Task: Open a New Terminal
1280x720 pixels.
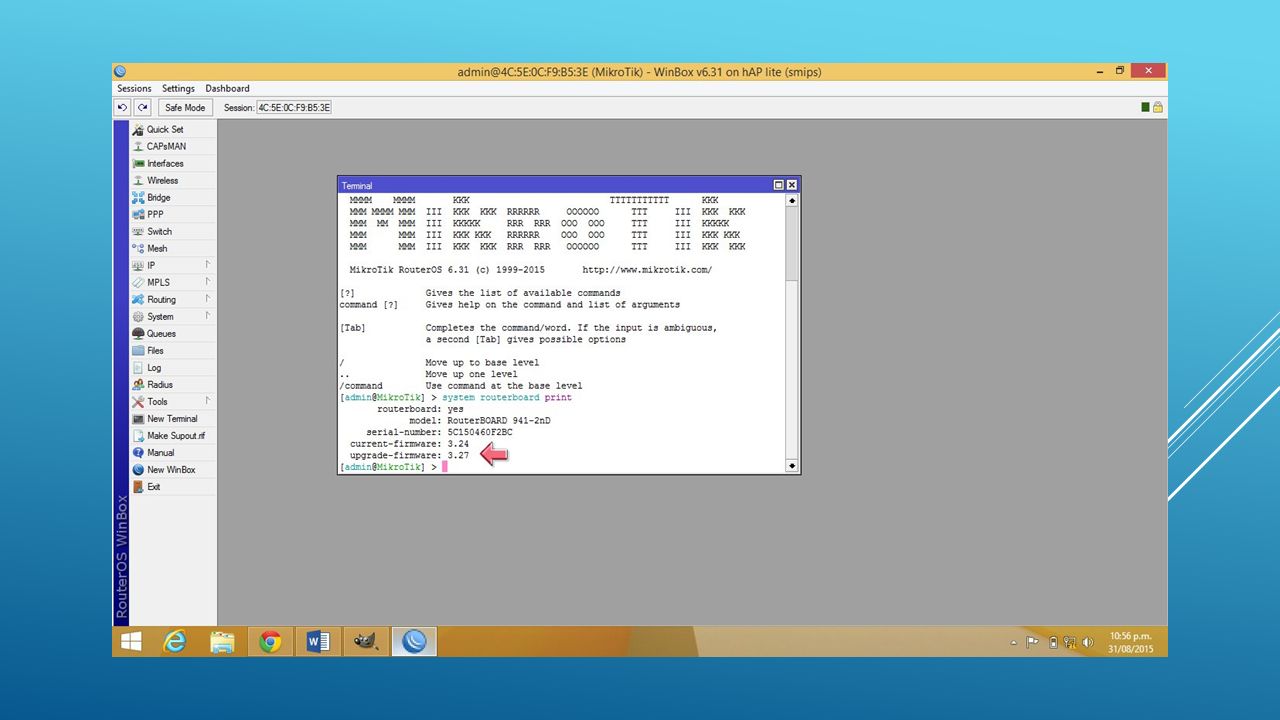Action: [173, 418]
